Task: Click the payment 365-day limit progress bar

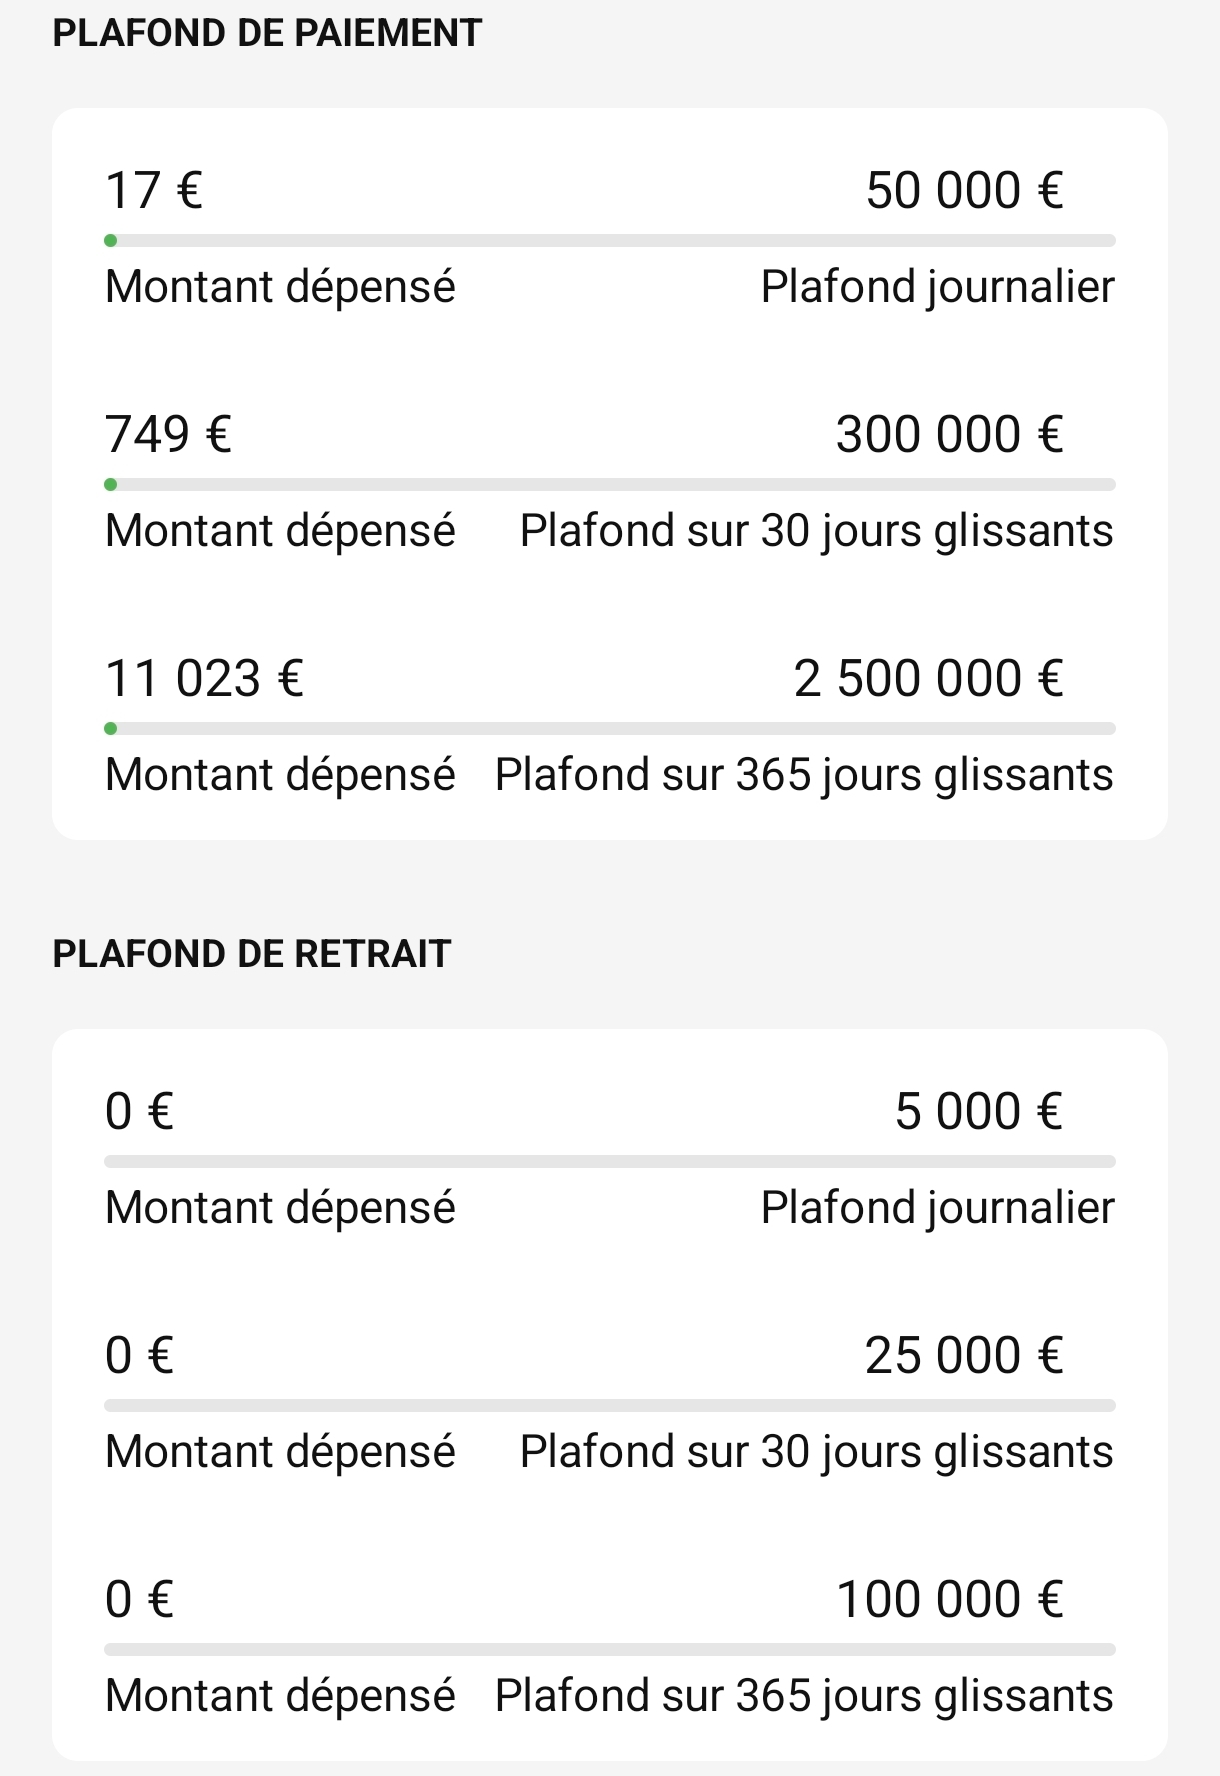Action: click(x=610, y=729)
